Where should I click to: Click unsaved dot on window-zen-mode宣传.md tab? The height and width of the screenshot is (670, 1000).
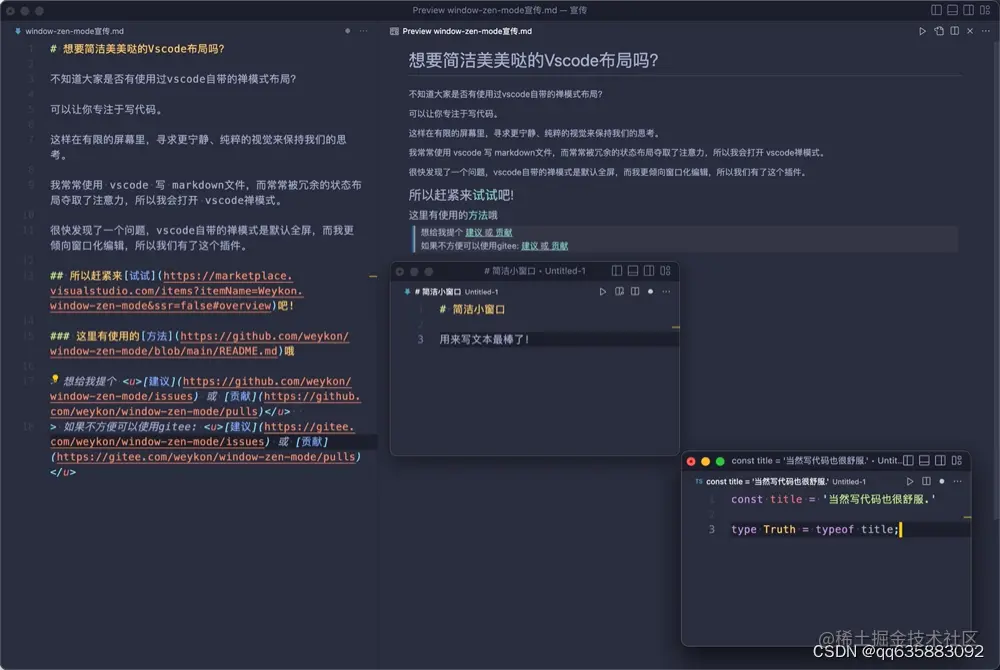[x=348, y=31]
